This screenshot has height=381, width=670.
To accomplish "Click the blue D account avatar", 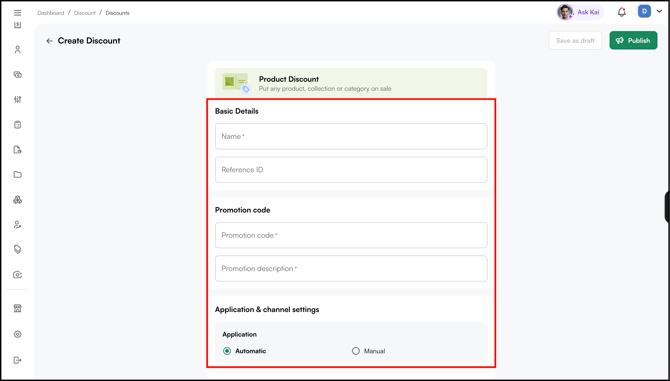I will pos(644,12).
